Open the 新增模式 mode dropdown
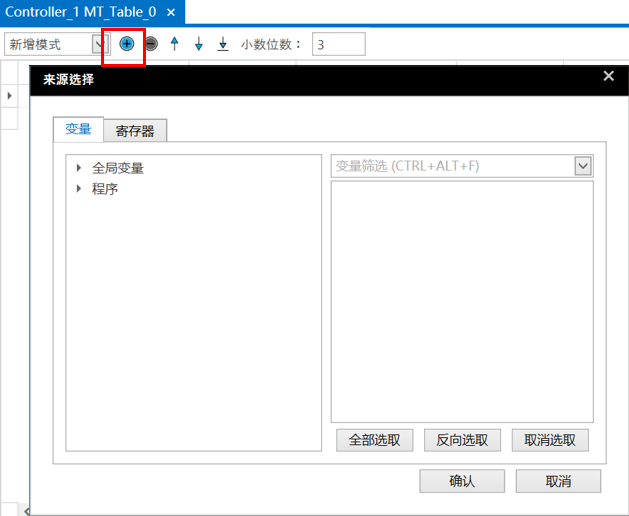The image size is (629, 516). click(x=99, y=44)
